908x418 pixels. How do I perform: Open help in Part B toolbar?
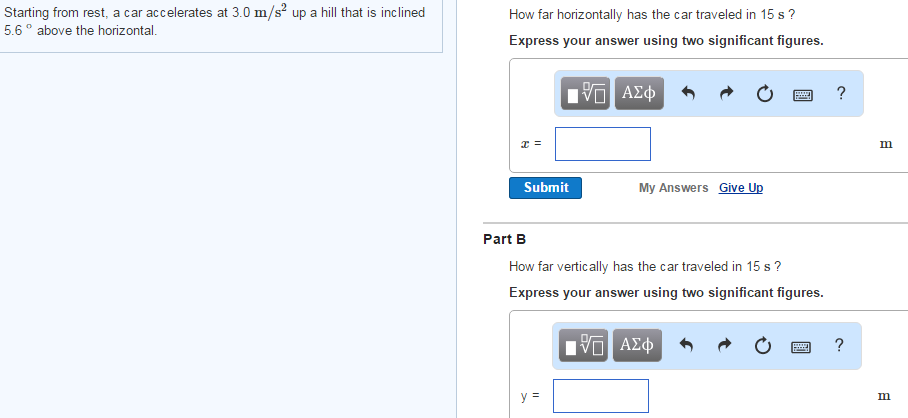[840, 346]
